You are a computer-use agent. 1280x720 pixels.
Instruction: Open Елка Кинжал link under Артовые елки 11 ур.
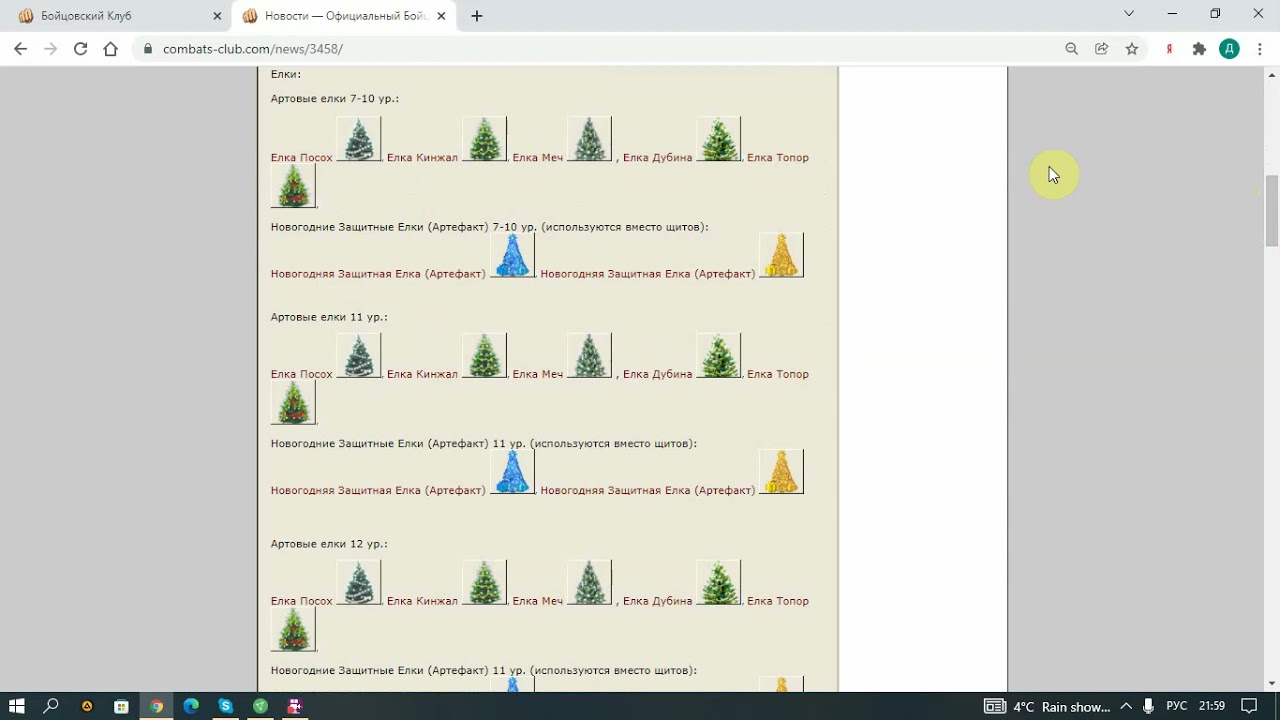[422, 374]
